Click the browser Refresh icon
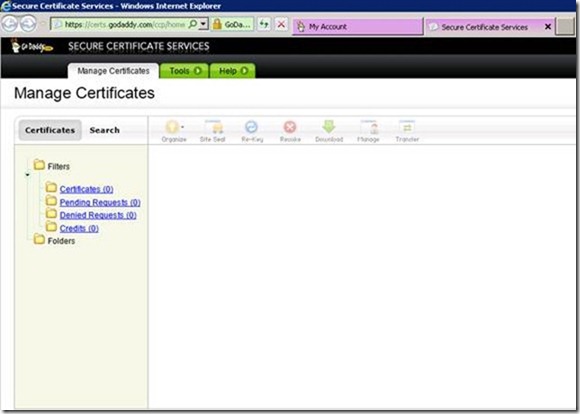Image resolution: width=580 pixels, height=414 pixels. tap(264, 24)
